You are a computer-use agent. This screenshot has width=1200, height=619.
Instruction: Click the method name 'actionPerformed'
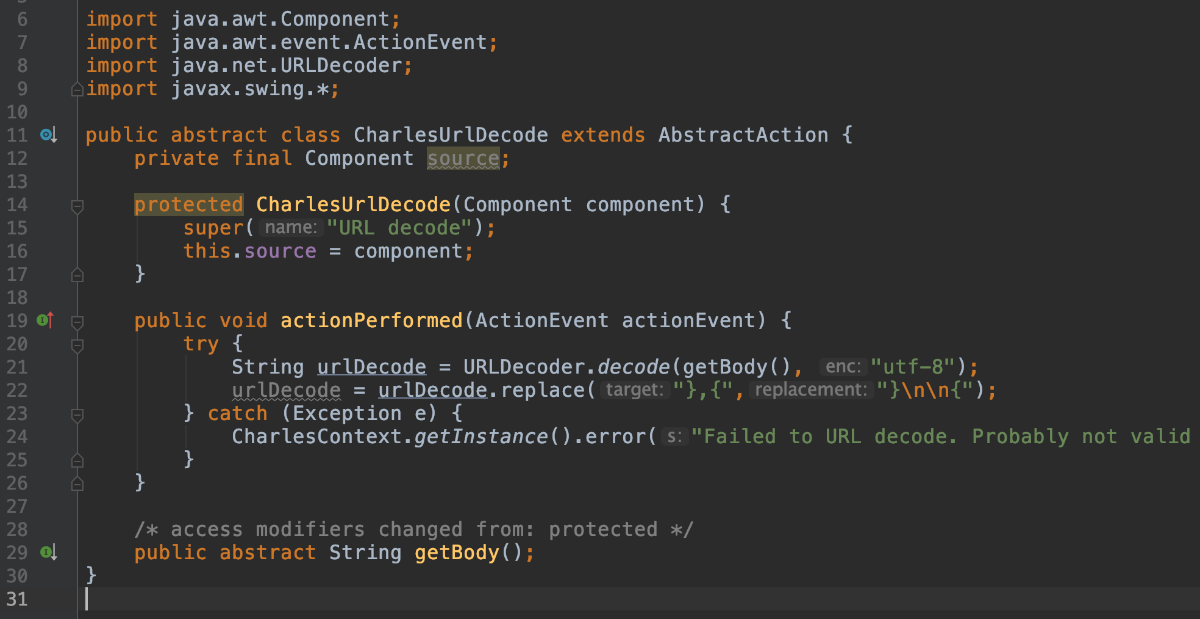coord(372,321)
